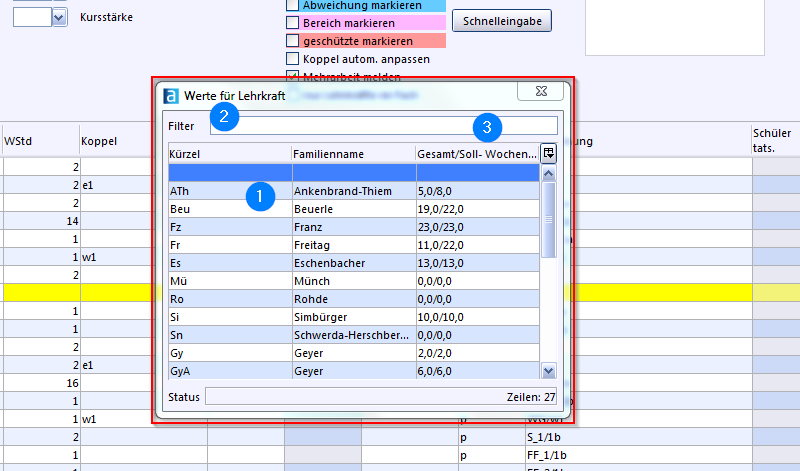This screenshot has width=800, height=471.
Task: Select teacher Rohde in list
Action: [354, 299]
